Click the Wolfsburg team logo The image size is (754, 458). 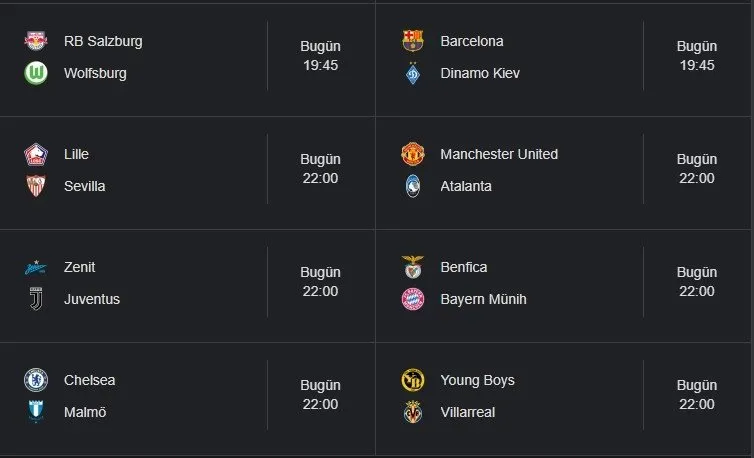point(36,73)
